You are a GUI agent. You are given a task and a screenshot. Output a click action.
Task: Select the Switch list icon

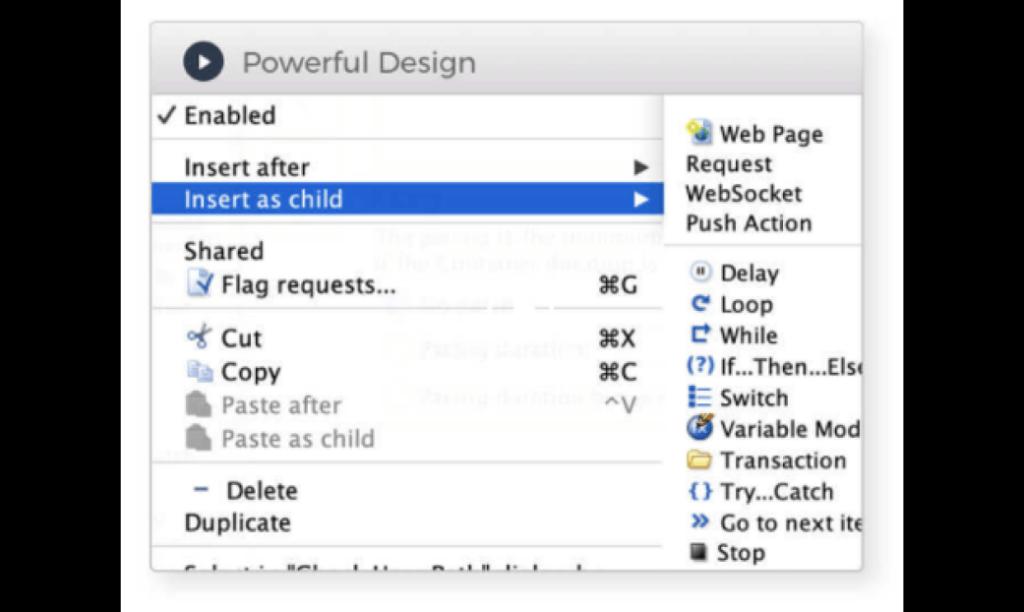[700, 398]
